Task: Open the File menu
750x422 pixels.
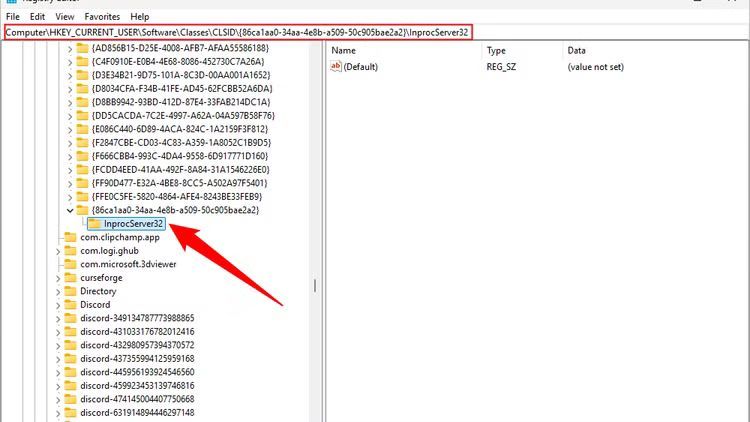Action: tap(13, 17)
